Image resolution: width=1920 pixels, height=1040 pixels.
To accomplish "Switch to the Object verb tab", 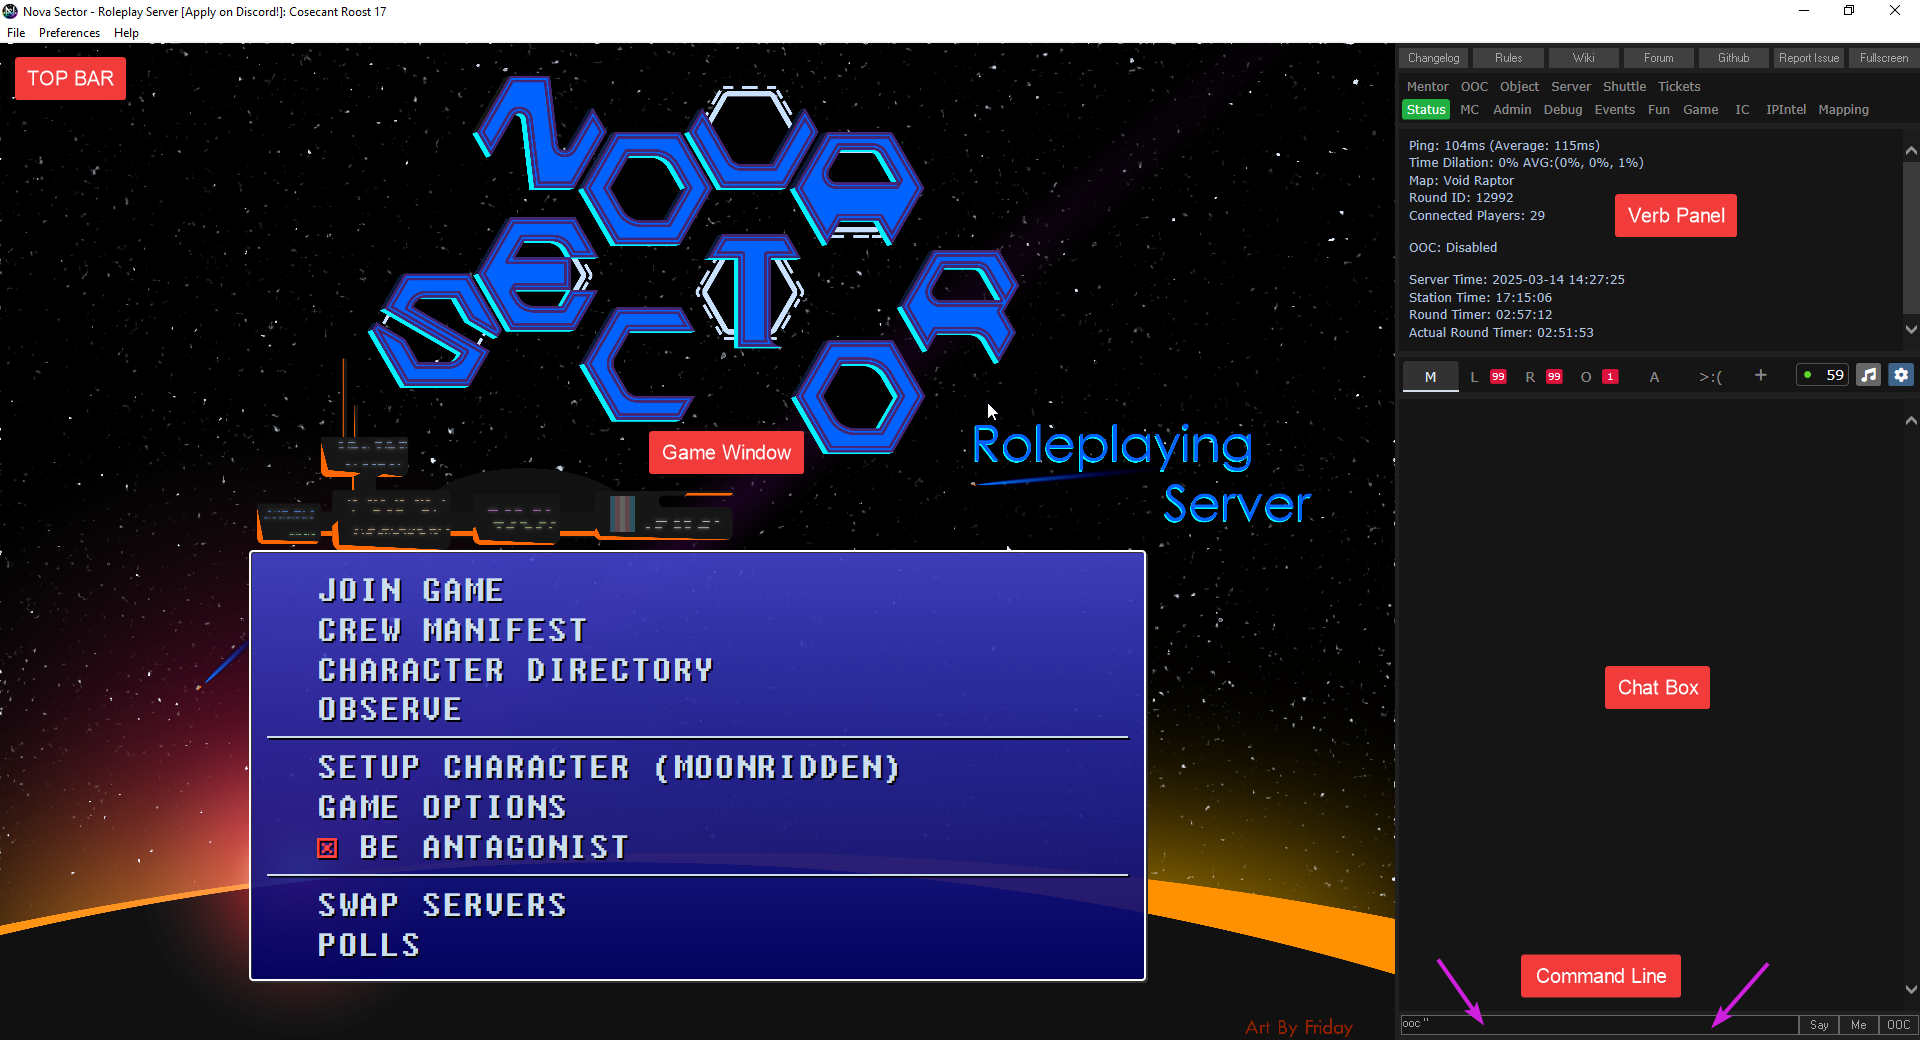I will point(1519,87).
